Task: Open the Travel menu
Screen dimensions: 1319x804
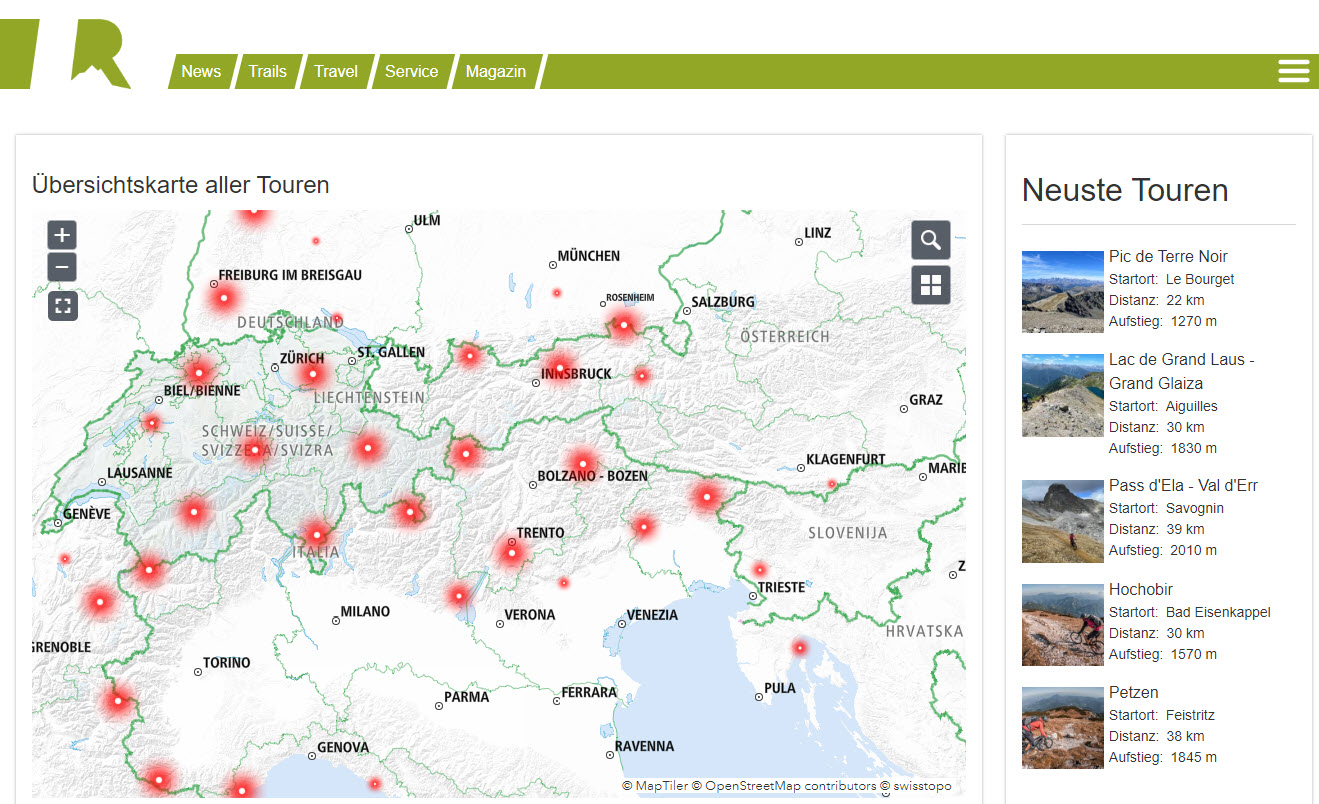Action: pos(336,72)
